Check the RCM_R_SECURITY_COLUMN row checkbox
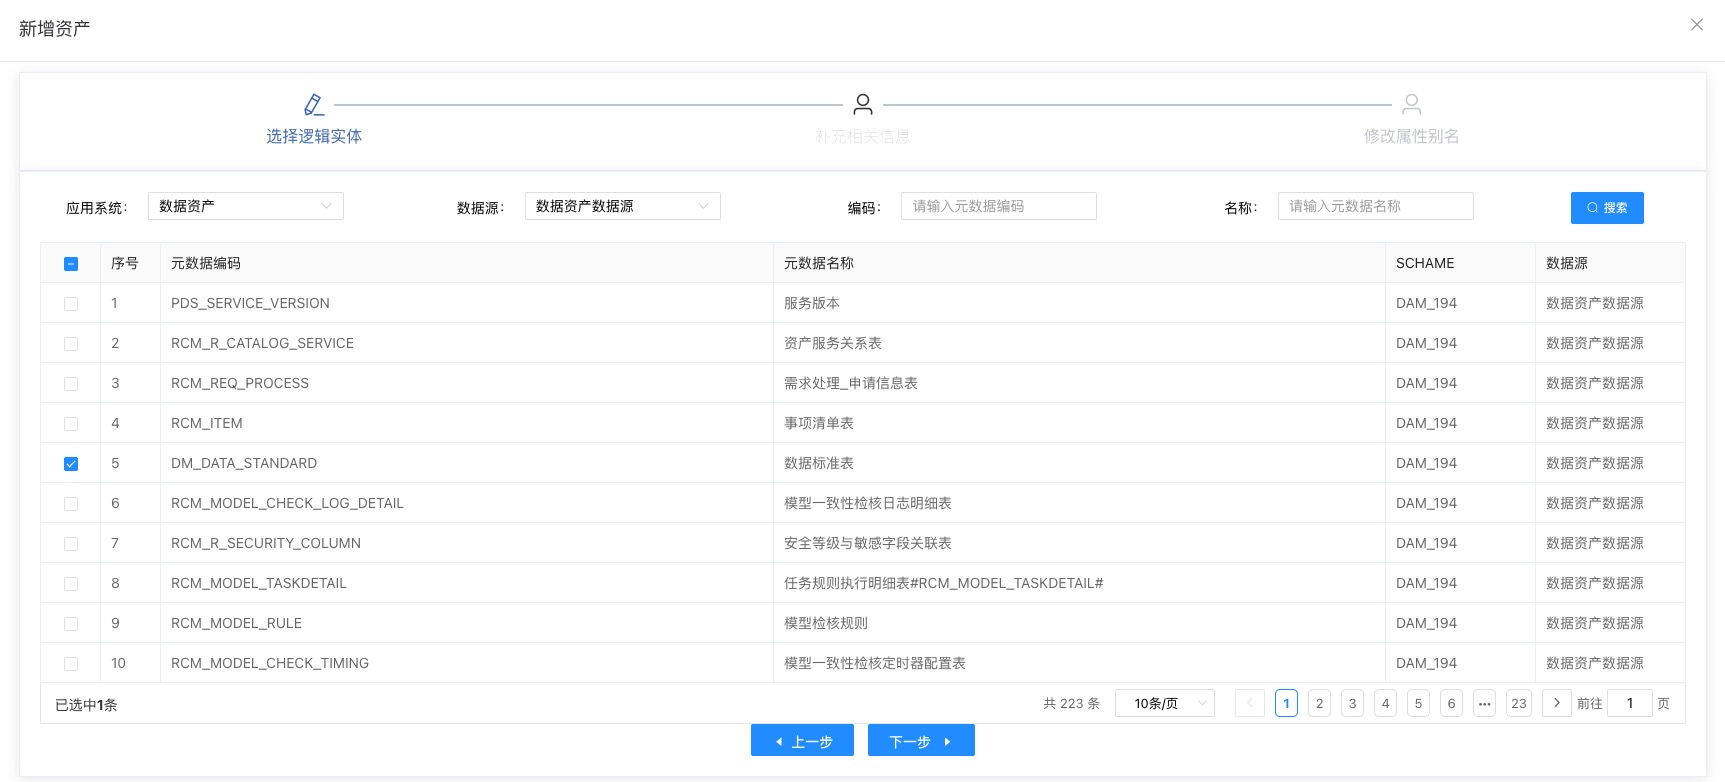The image size is (1725, 782). click(71, 544)
